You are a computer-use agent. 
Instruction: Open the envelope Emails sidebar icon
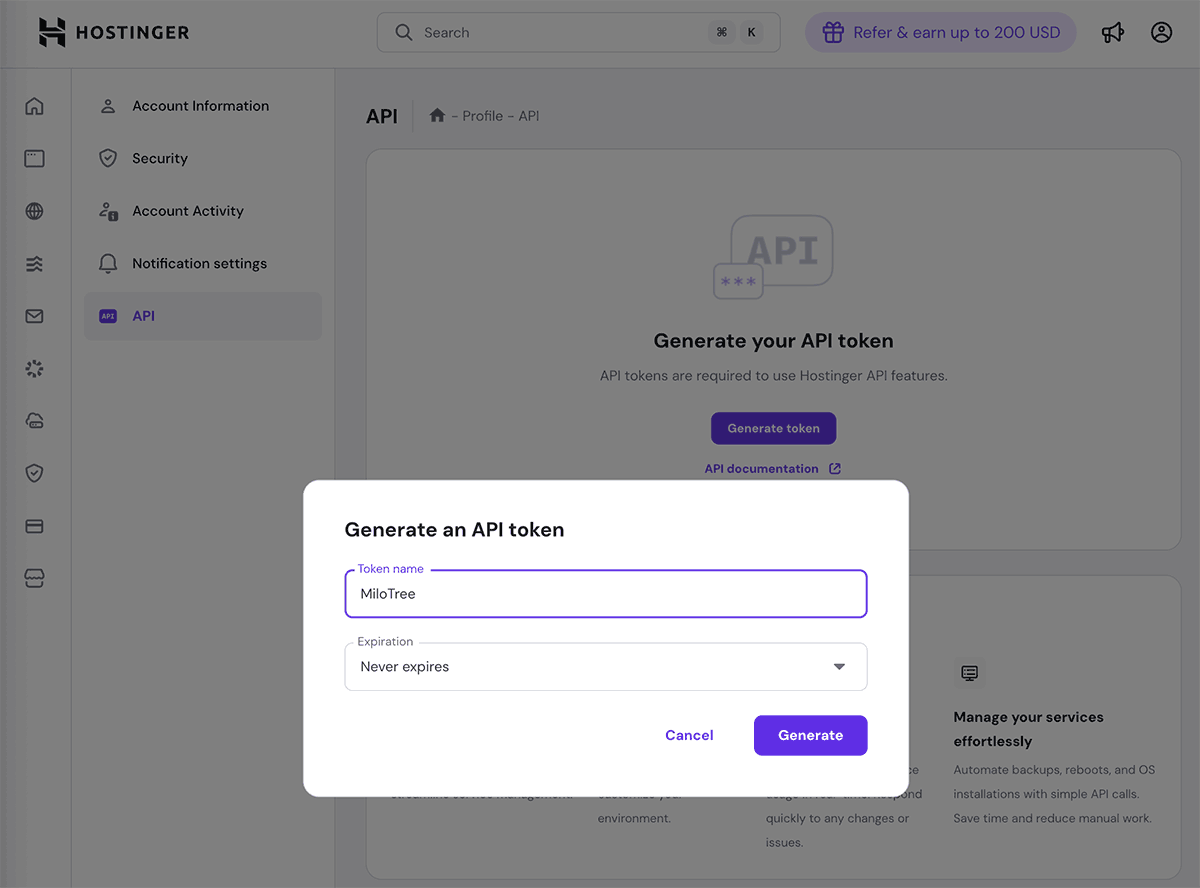tap(35, 316)
